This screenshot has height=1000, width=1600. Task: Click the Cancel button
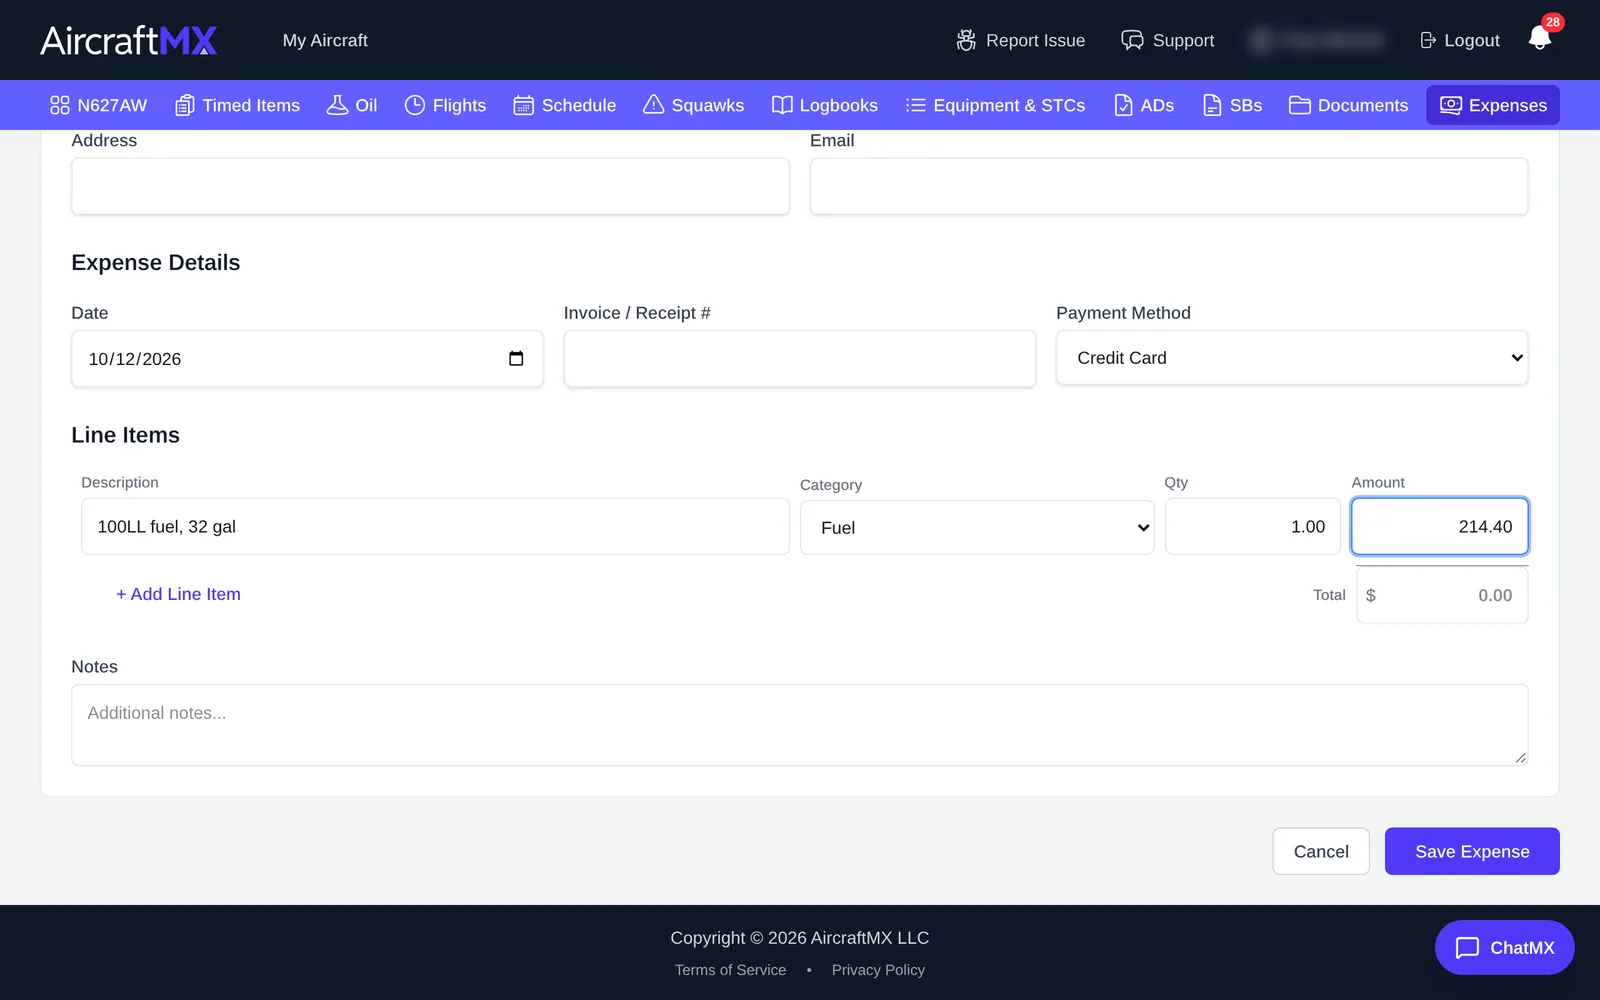click(1321, 851)
